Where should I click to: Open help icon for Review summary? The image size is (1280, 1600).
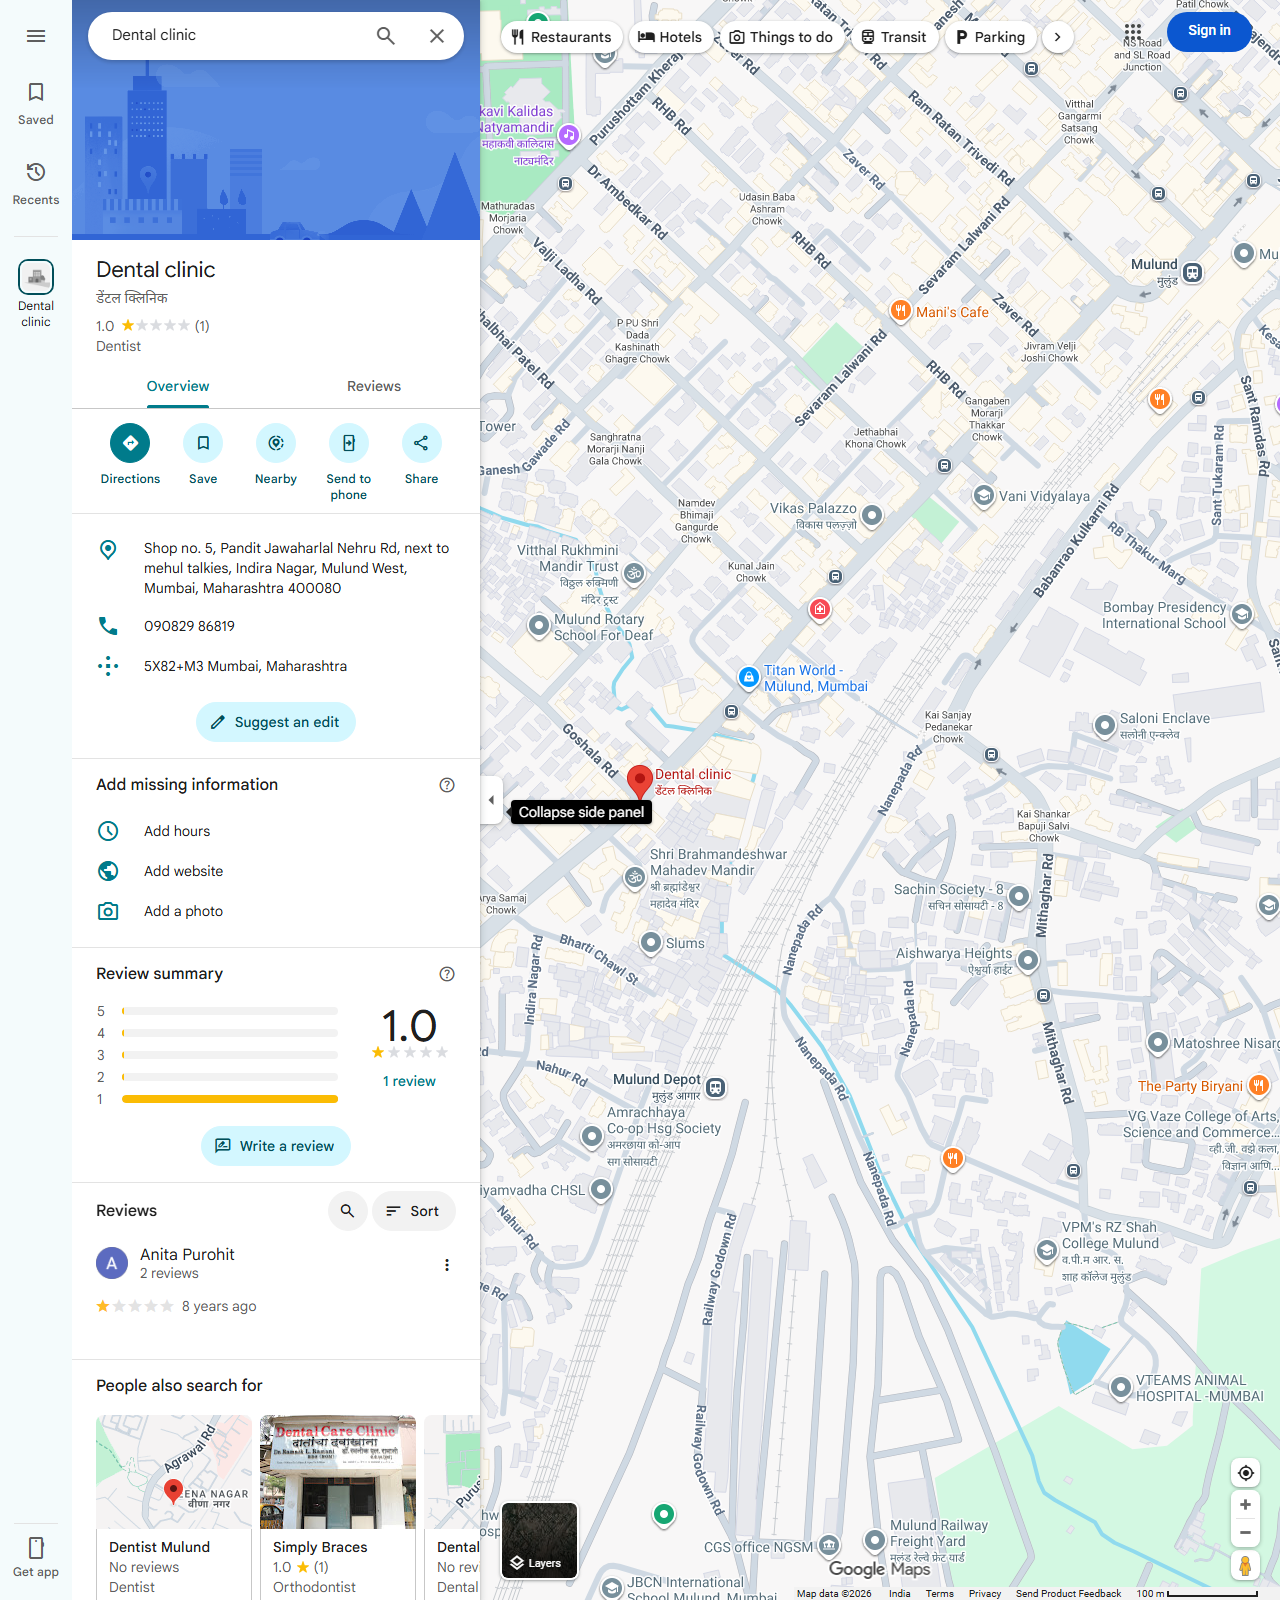coord(447,974)
